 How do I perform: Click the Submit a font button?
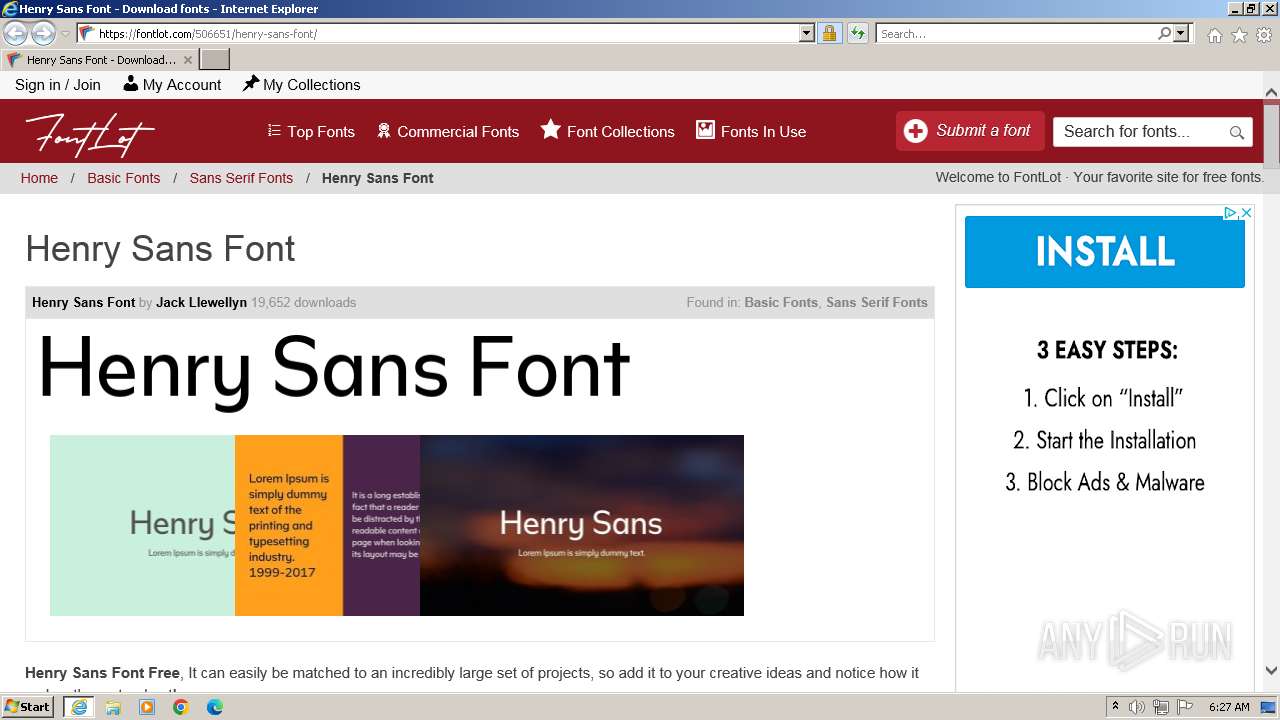pos(970,131)
